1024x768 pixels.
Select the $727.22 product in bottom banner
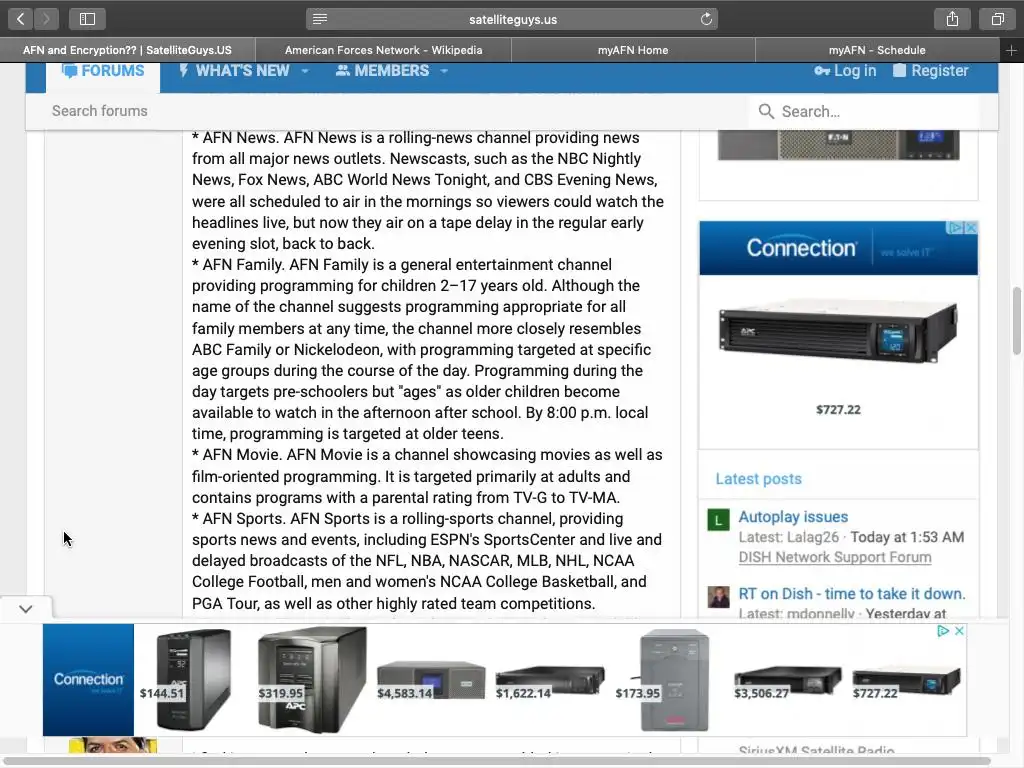(906, 682)
